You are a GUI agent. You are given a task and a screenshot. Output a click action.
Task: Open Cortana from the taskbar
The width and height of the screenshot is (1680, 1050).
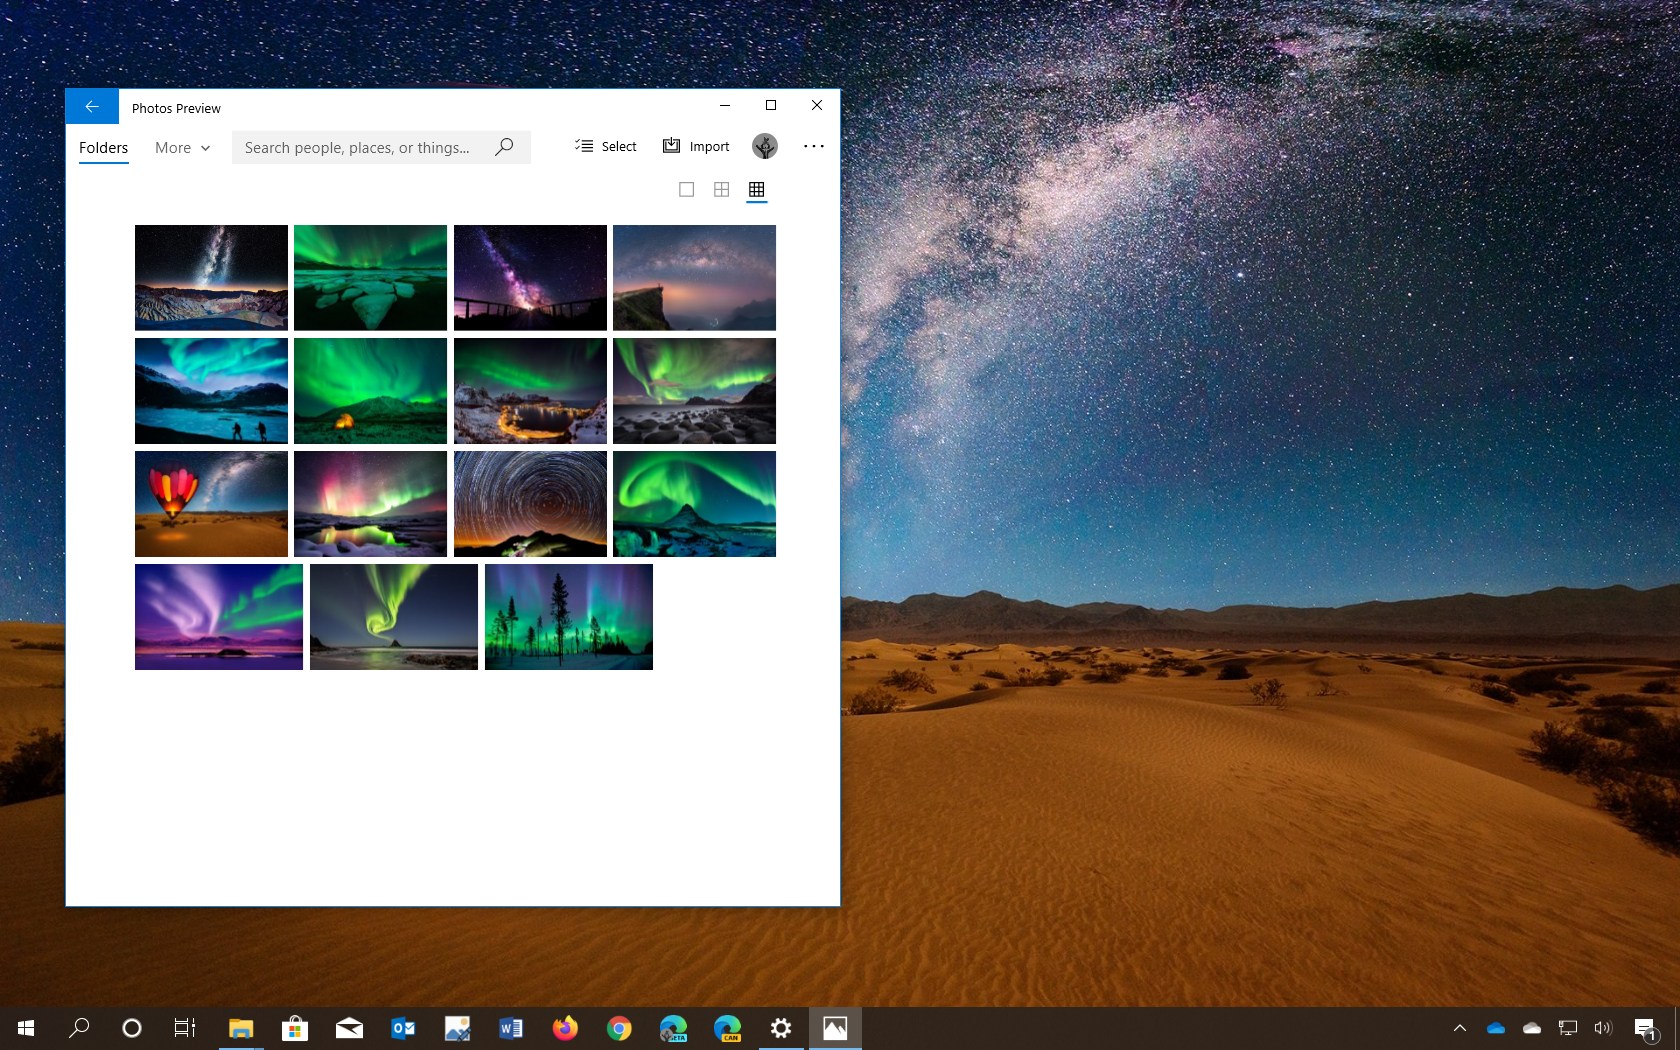[x=132, y=1028]
